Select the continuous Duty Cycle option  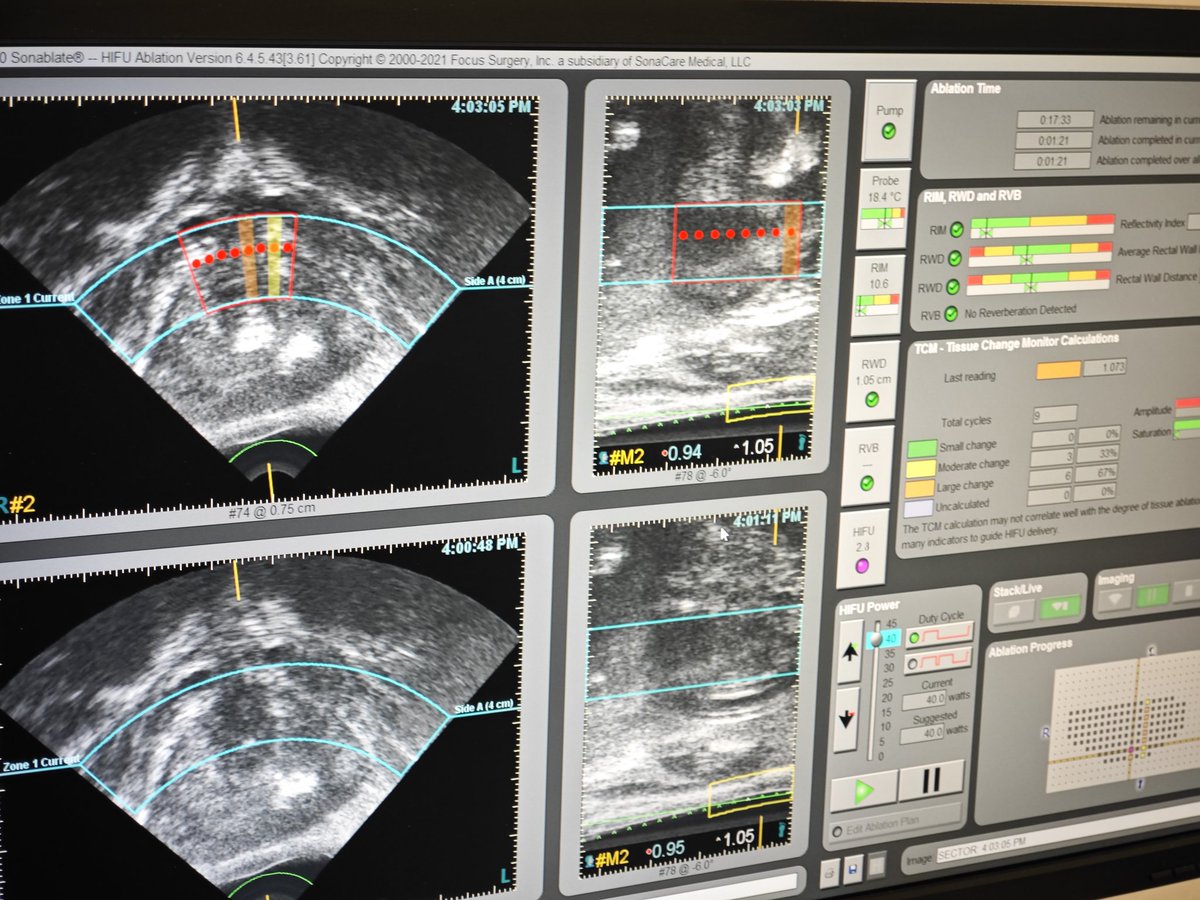938,635
